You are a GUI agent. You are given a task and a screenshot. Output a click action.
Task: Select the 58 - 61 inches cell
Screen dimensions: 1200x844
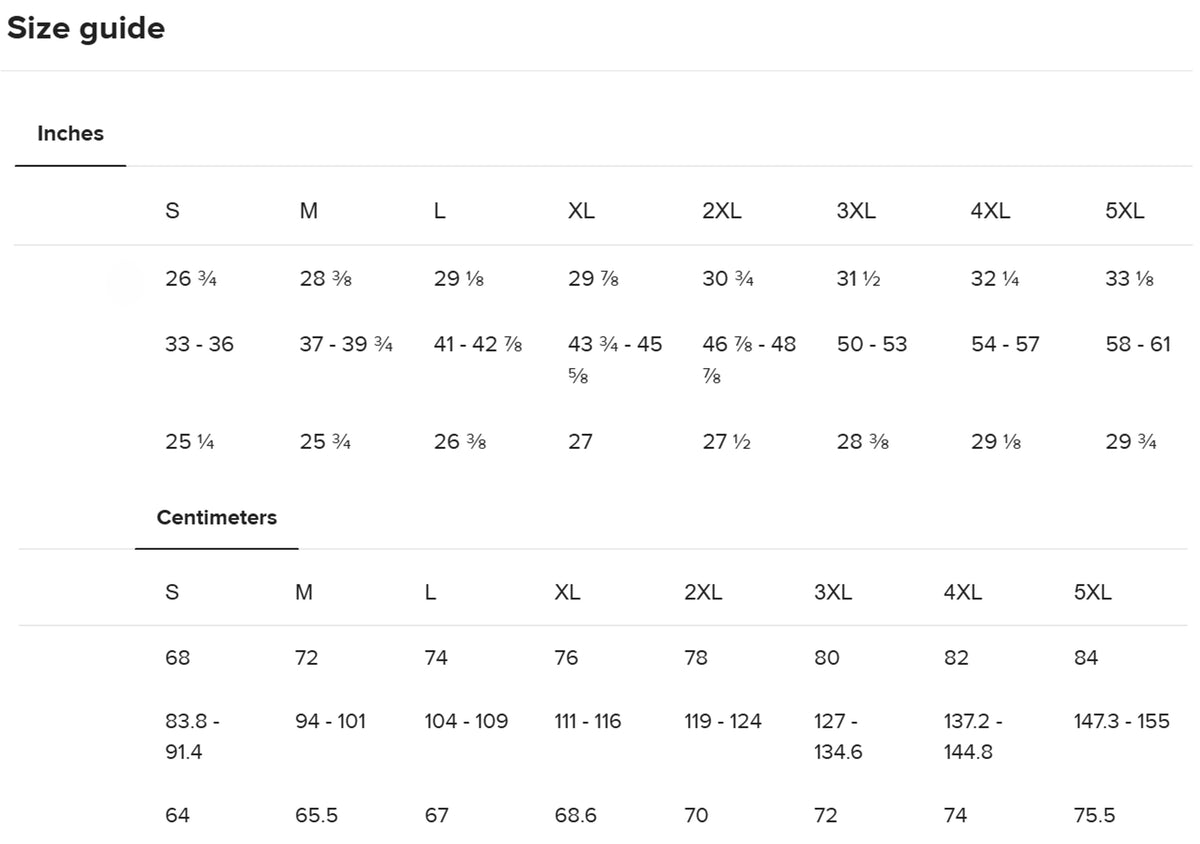(1138, 345)
